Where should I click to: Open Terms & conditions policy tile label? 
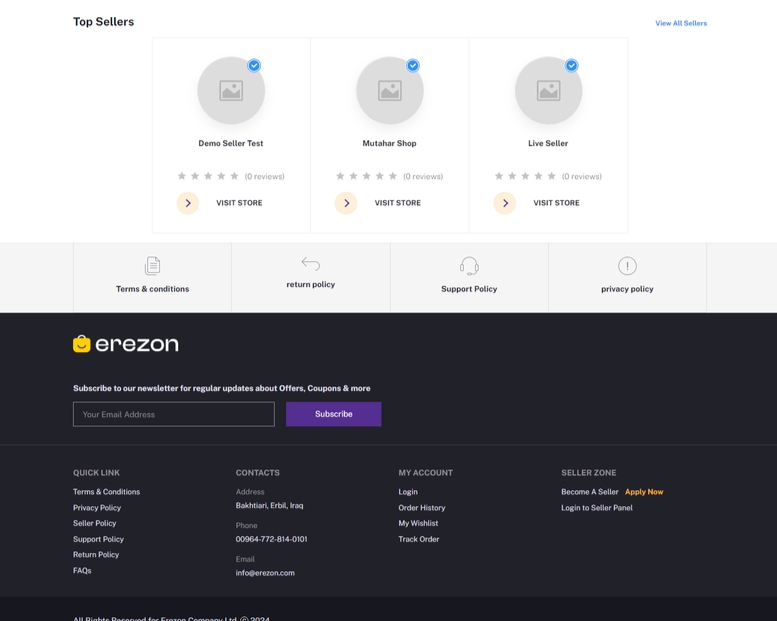click(x=153, y=289)
